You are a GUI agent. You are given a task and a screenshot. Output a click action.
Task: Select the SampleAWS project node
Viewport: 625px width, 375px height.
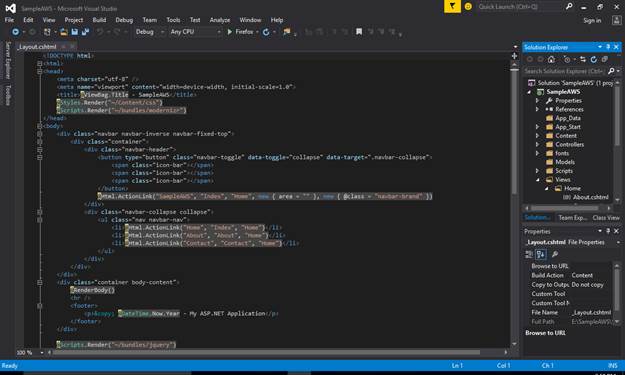[x=563, y=92]
